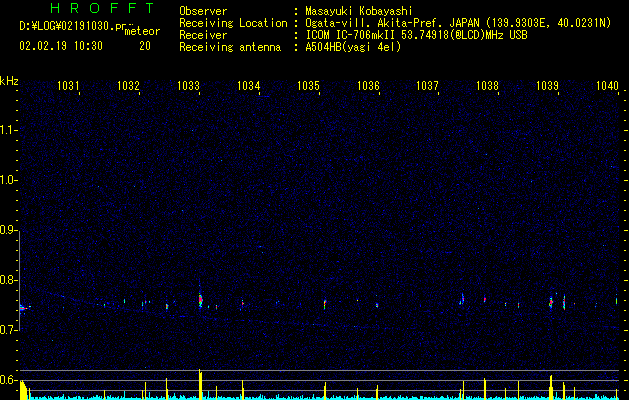Click the A504HB(yagi 4el) antenna value
The image size is (629, 400).
point(353,47)
